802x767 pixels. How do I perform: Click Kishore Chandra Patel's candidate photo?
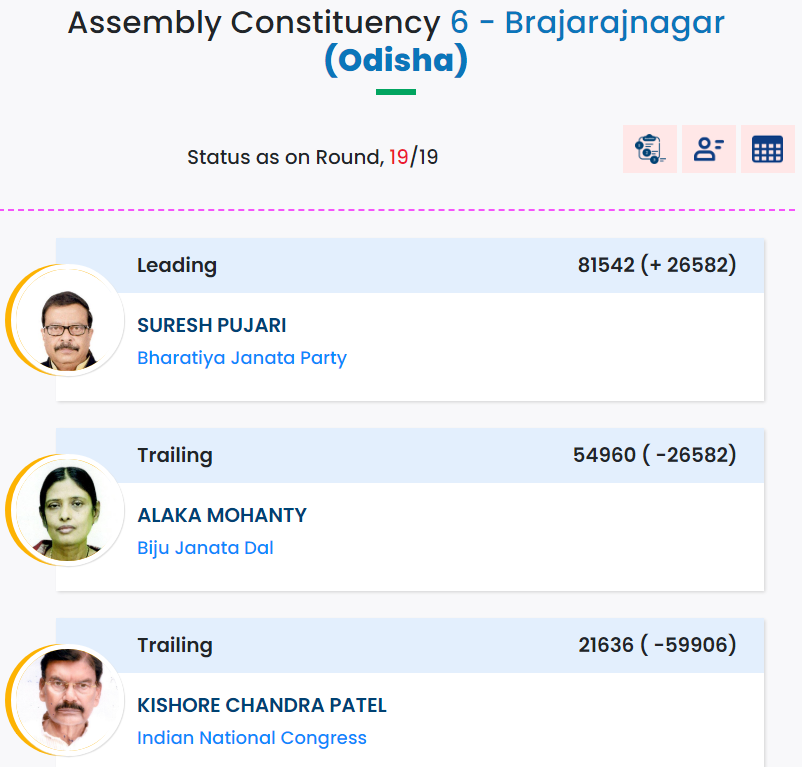(x=65, y=700)
